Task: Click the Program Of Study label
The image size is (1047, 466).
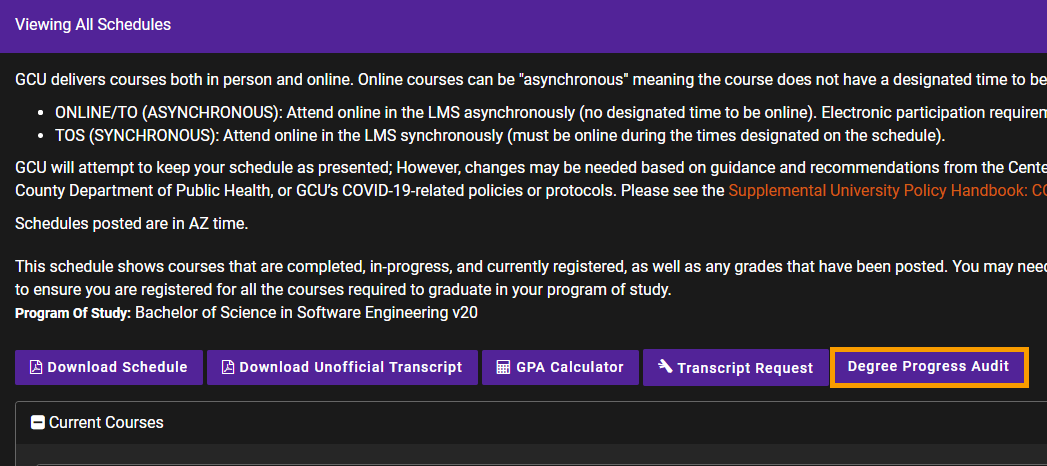Action: pos(73,313)
